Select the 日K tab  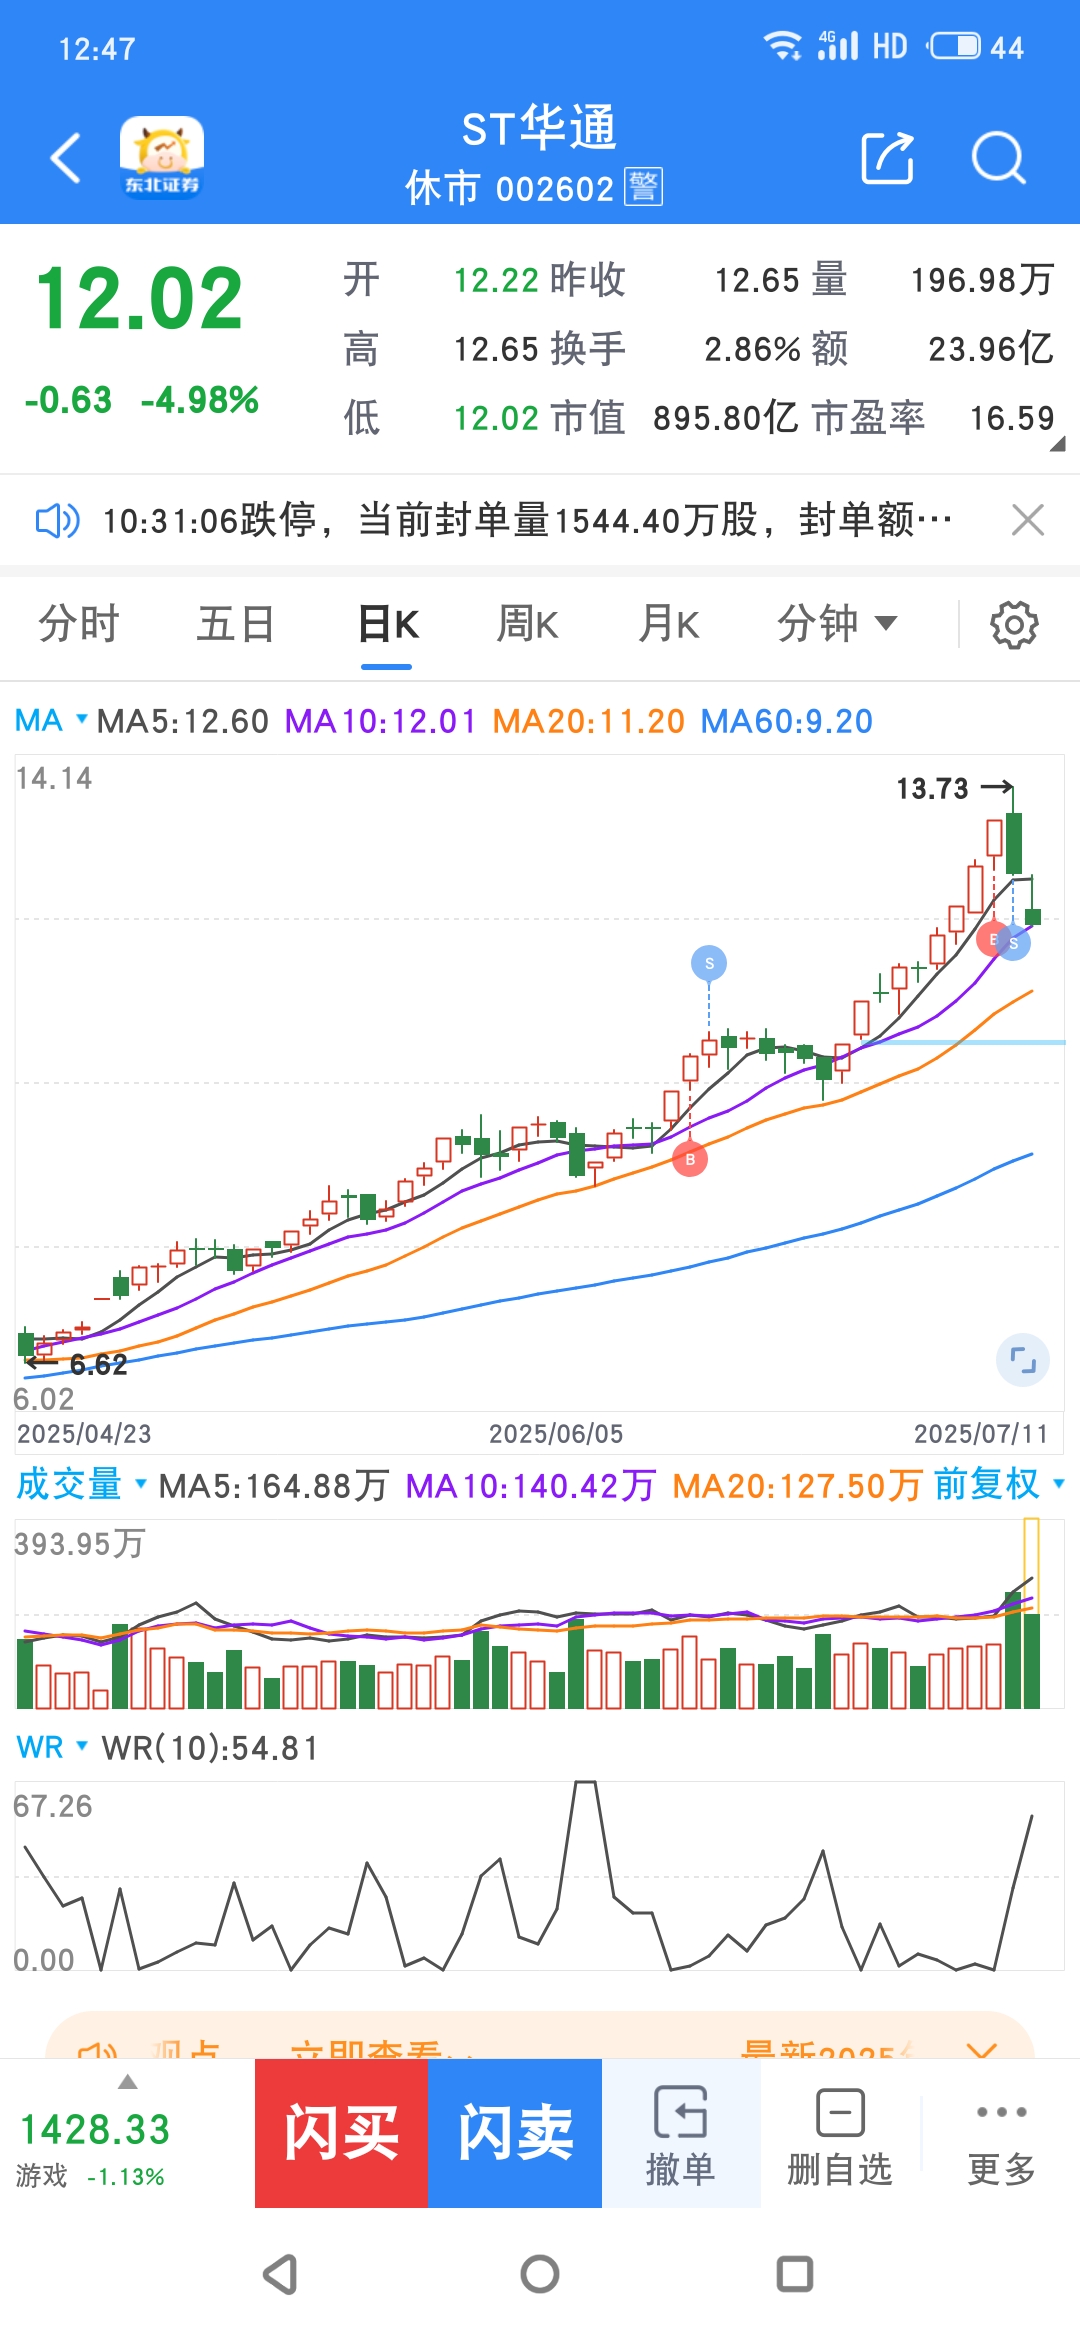coord(388,624)
